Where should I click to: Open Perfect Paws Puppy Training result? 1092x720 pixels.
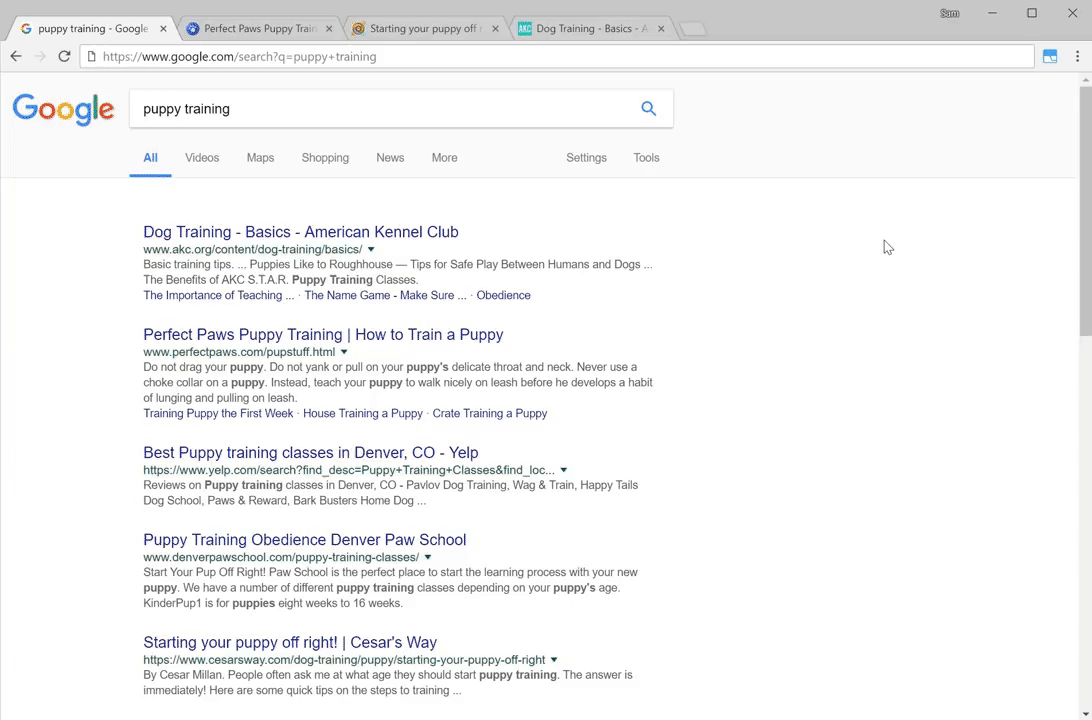click(323, 334)
